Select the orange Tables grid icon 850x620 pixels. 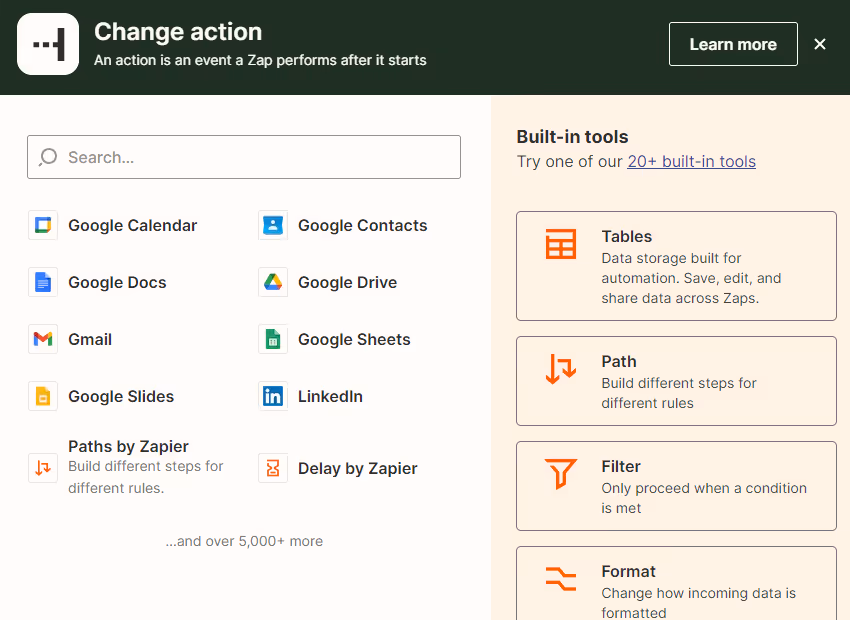[561, 243]
